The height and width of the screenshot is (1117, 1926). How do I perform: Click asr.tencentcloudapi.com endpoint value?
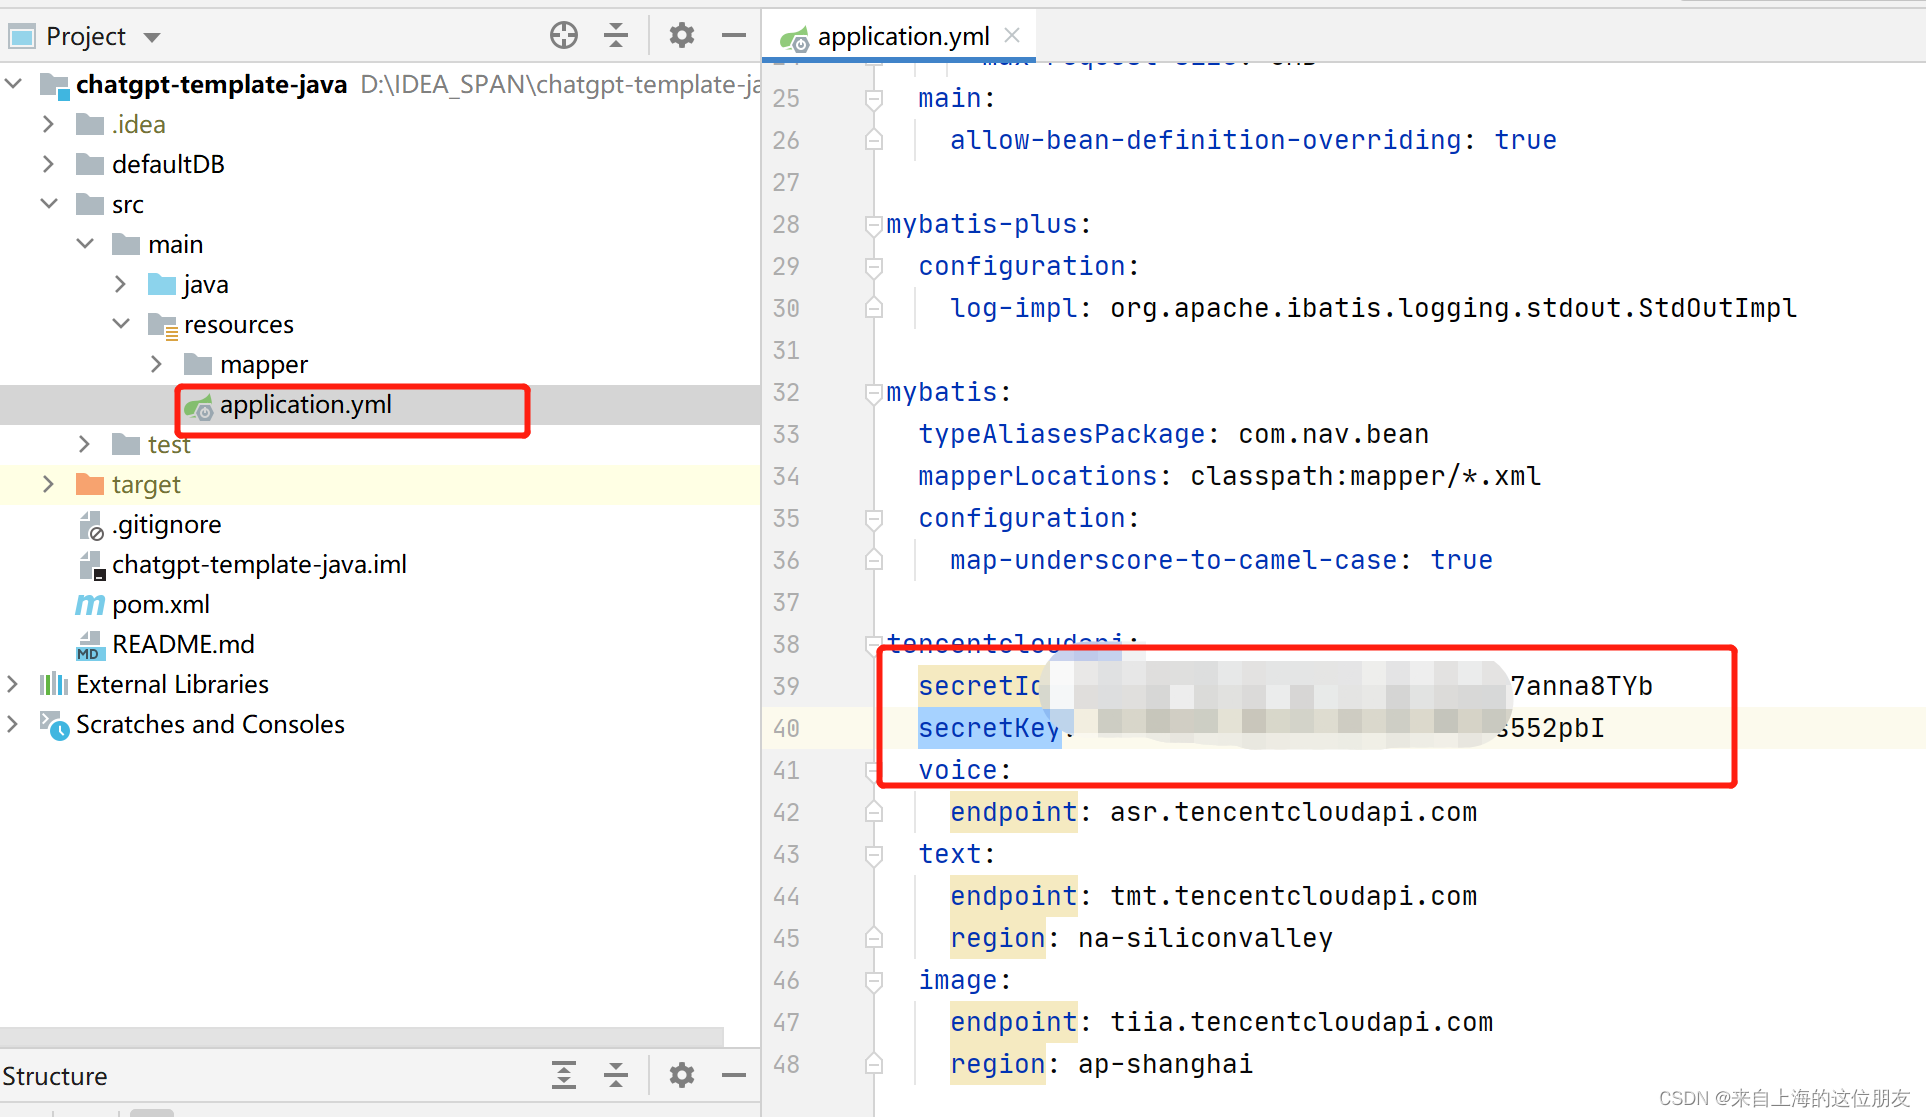(x=1293, y=812)
